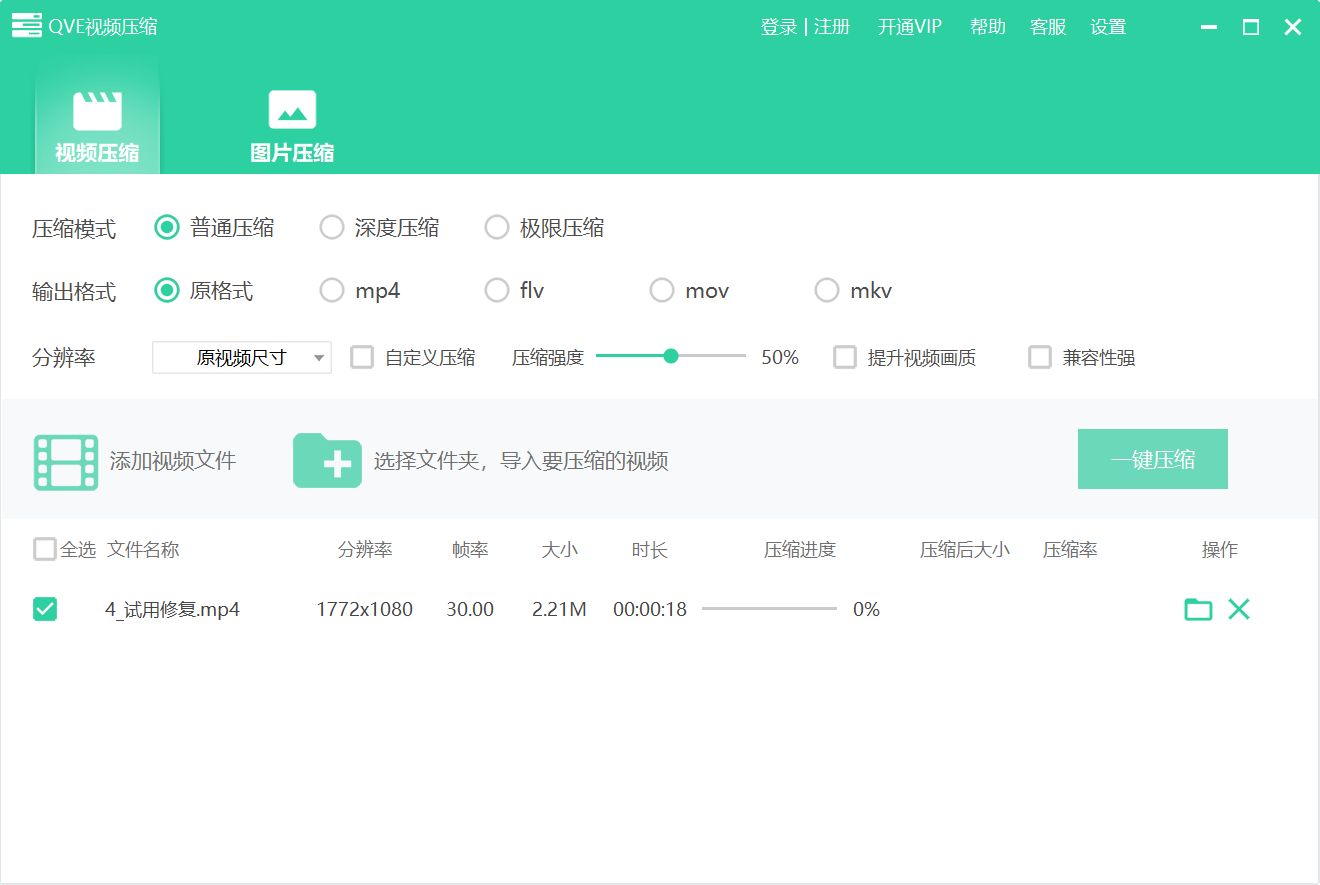This screenshot has width=1320, height=885.
Task: Click the 大小 column header
Action: click(560, 550)
